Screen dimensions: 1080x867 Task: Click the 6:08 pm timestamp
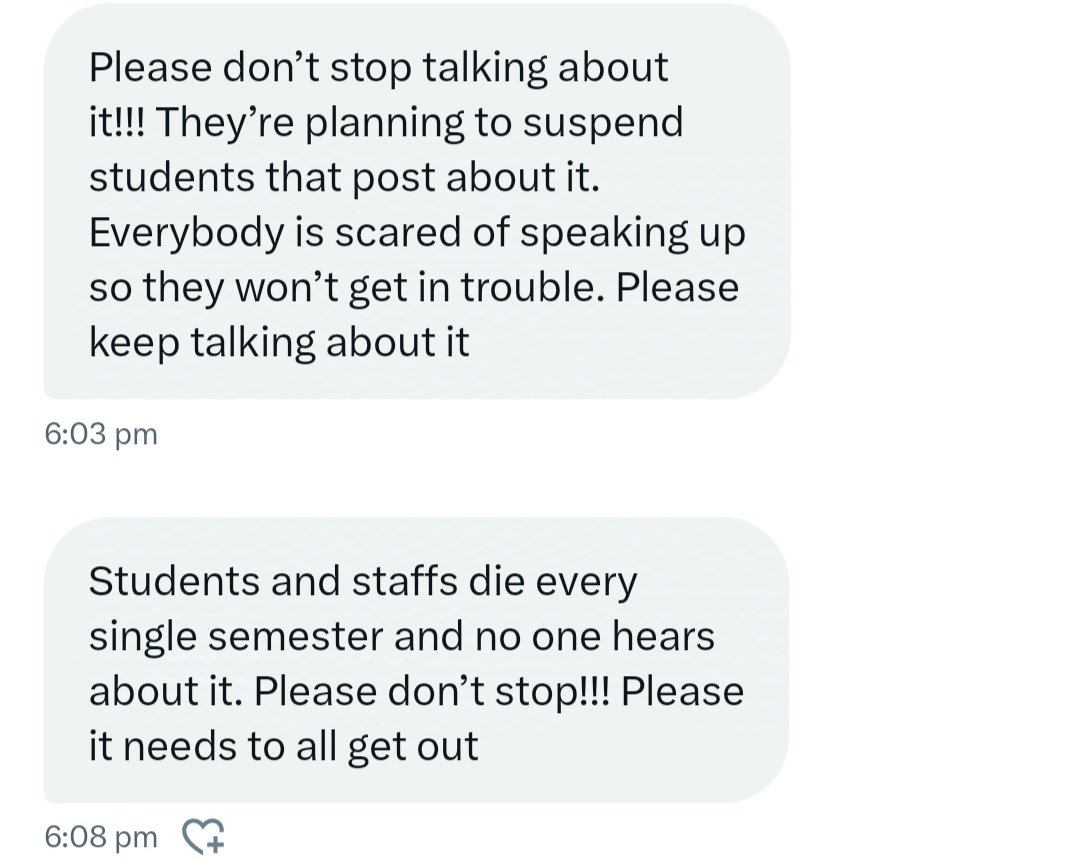click(x=101, y=836)
